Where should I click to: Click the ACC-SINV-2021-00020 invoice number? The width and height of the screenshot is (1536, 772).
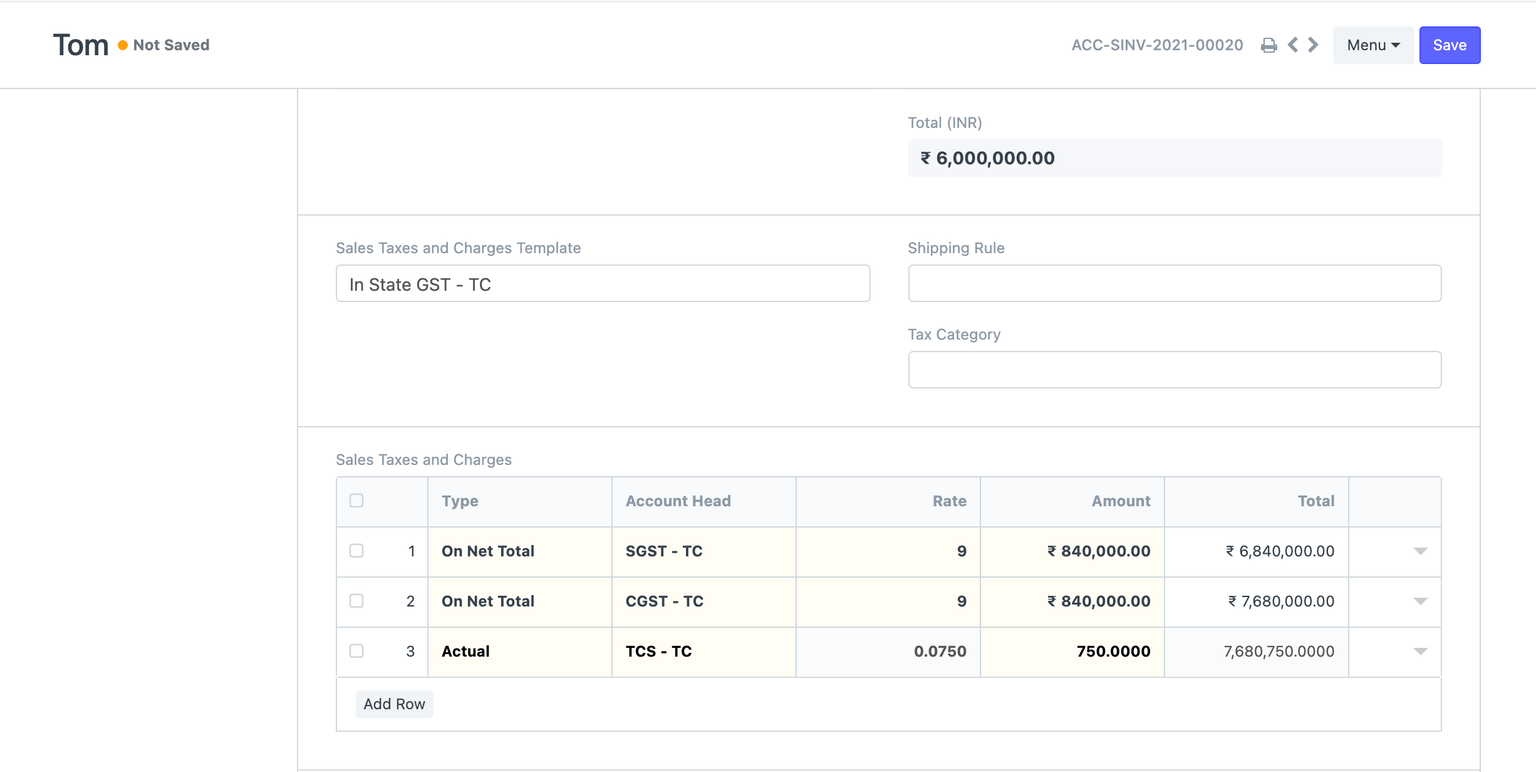coord(1157,45)
